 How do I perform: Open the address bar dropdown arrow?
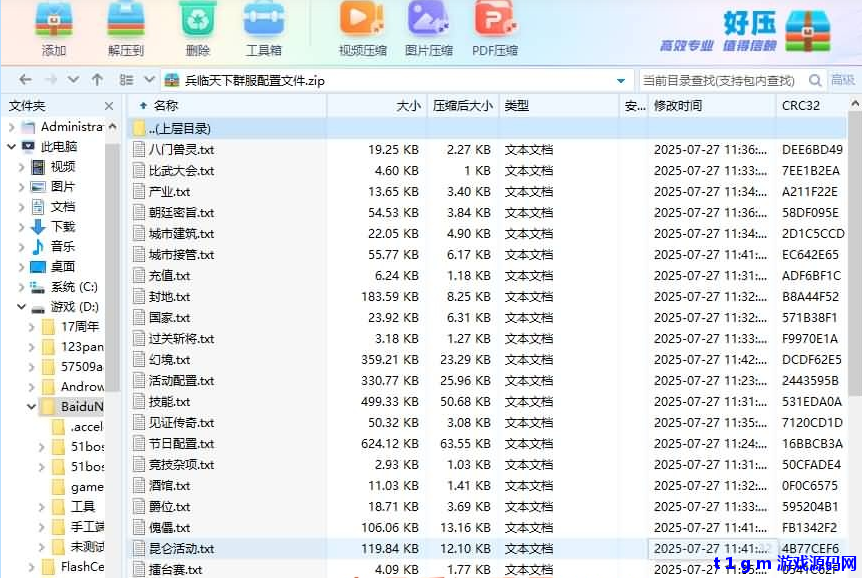pos(620,79)
